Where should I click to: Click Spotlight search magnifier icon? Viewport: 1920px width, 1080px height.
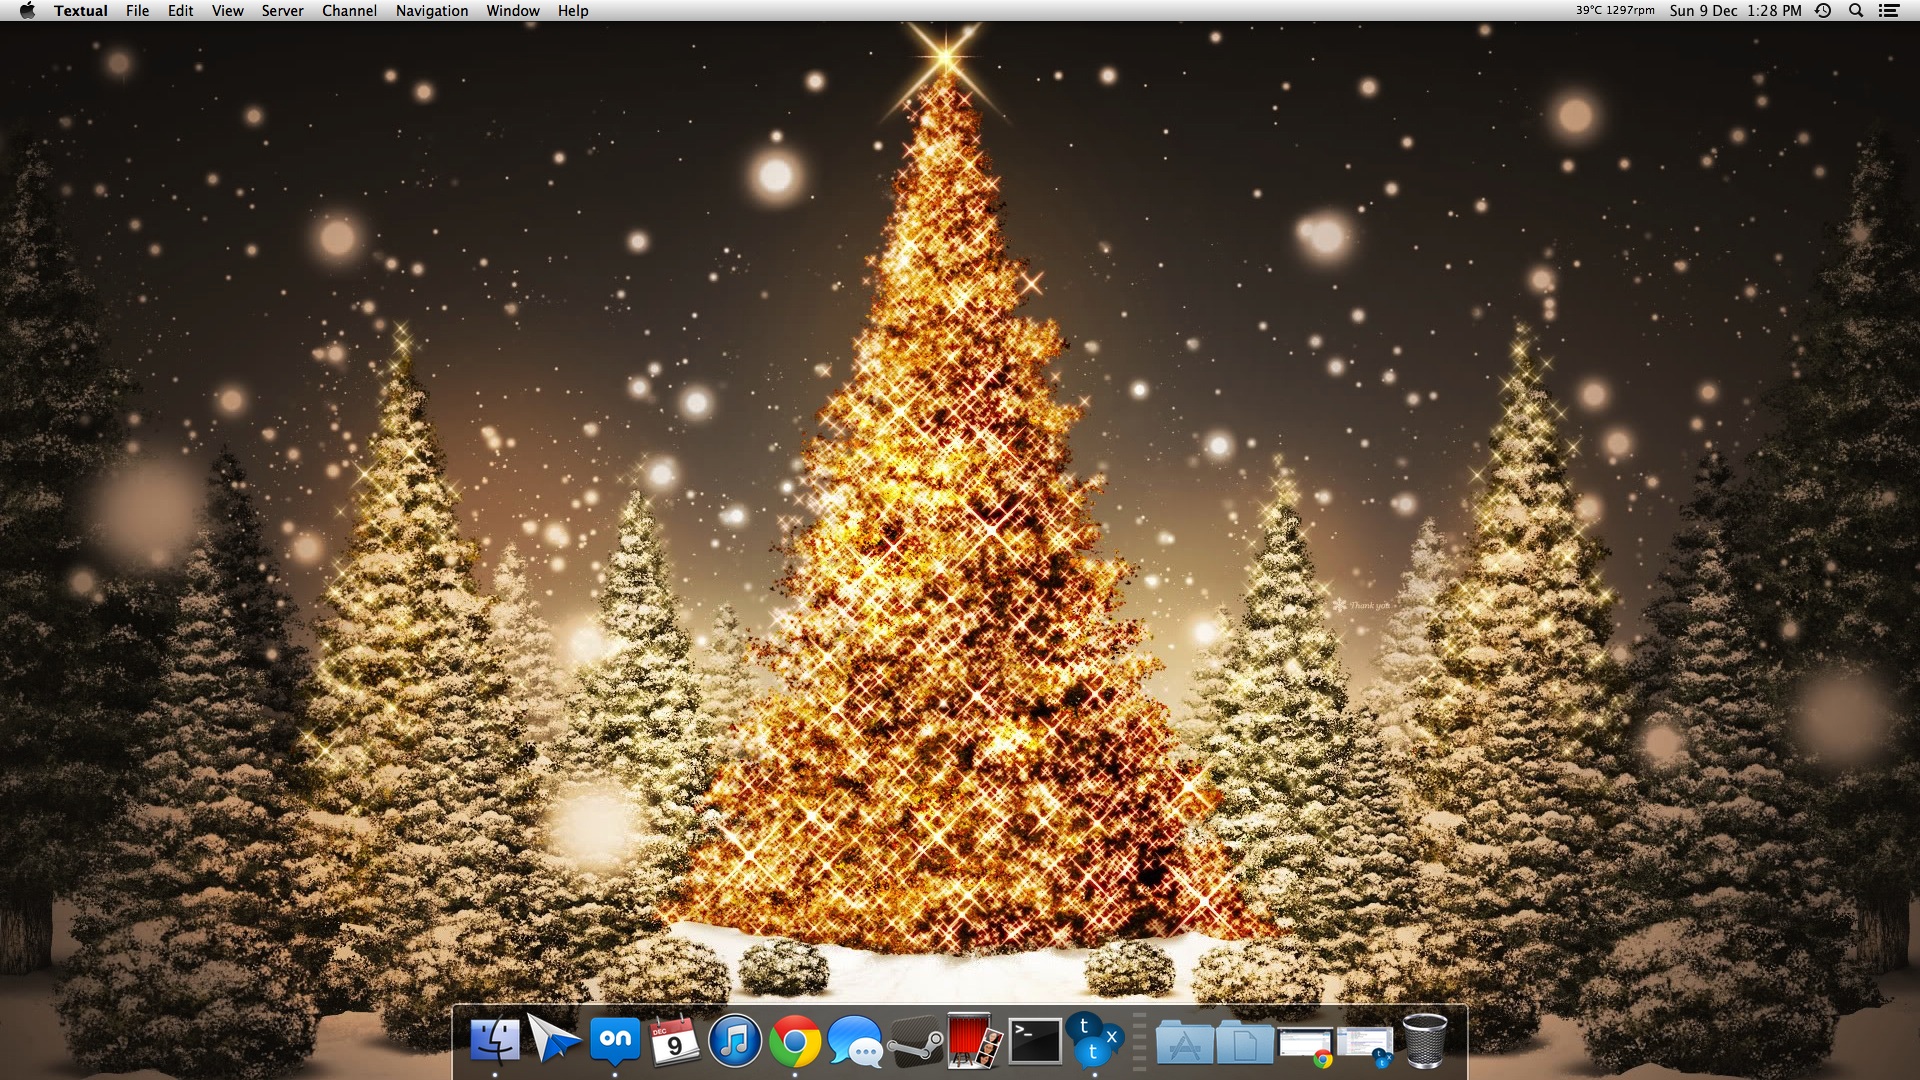pyautogui.click(x=1856, y=11)
